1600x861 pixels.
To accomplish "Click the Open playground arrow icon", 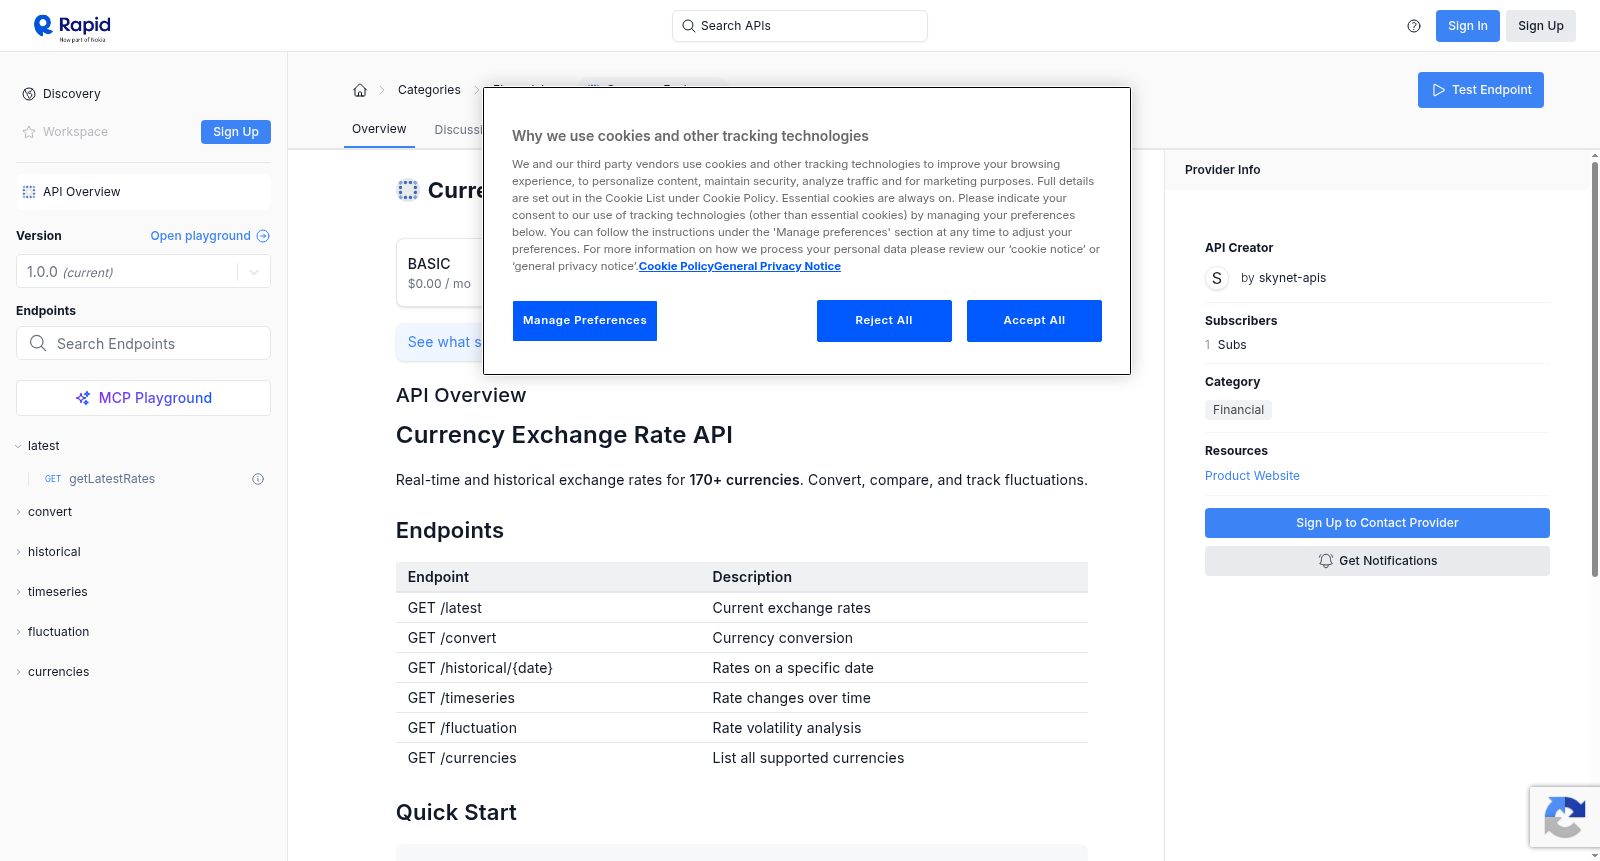I will (x=263, y=236).
